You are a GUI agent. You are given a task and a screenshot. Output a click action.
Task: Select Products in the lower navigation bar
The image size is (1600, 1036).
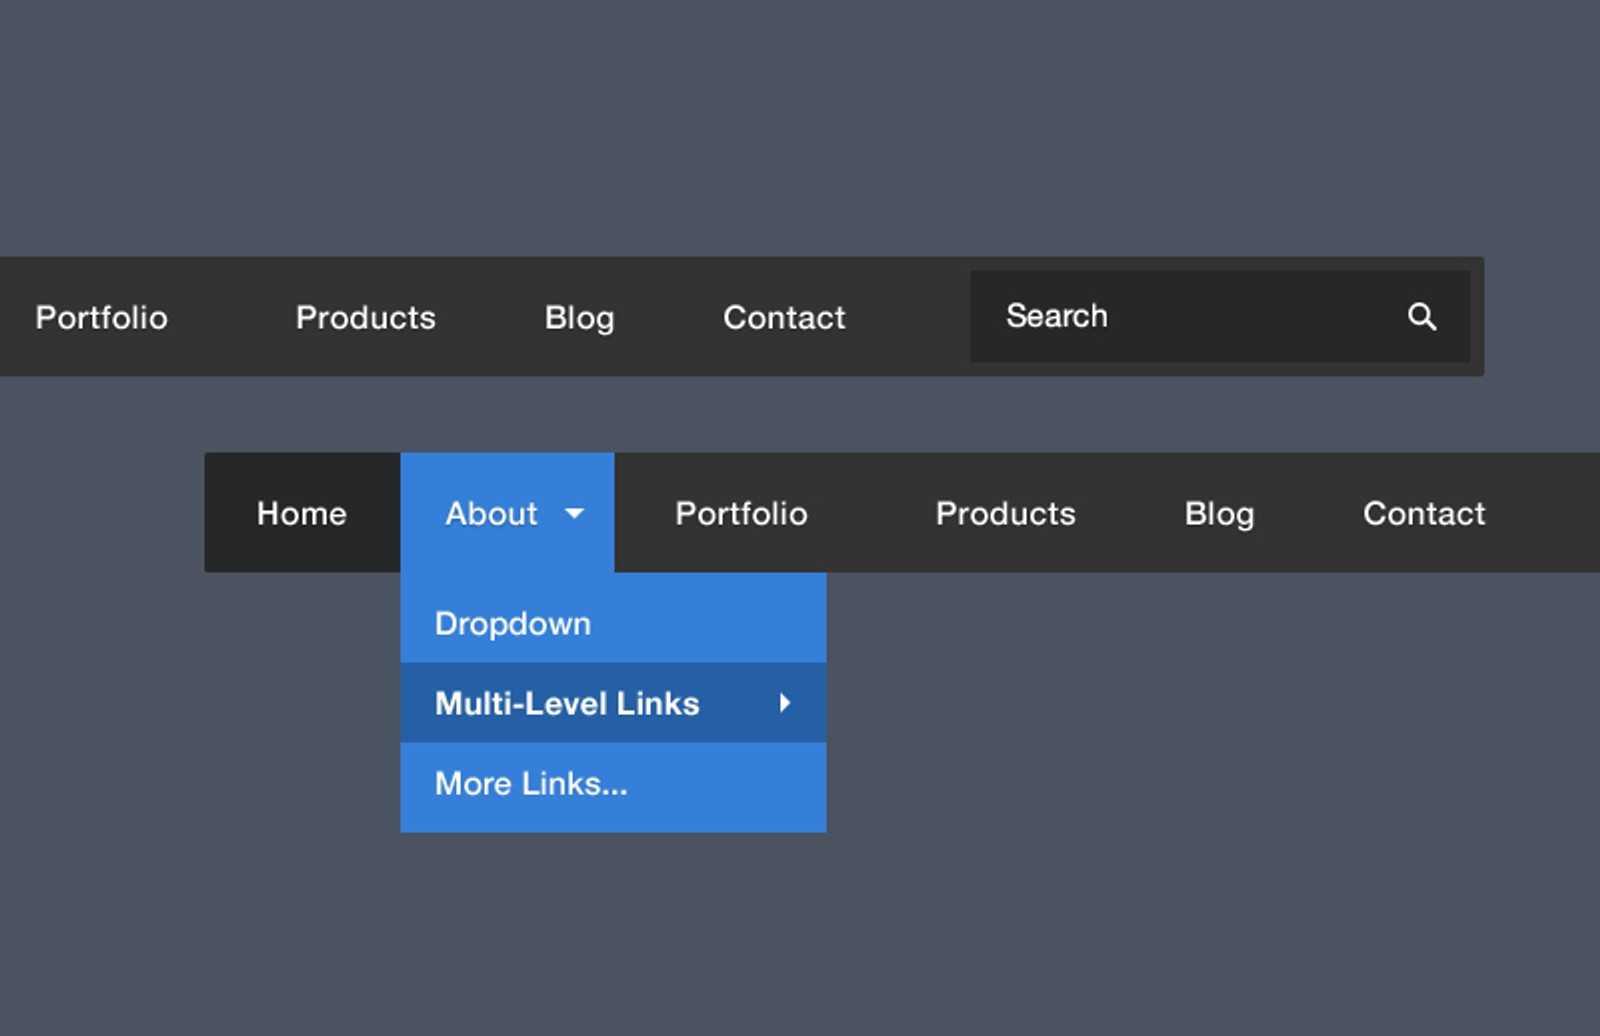(x=1005, y=514)
